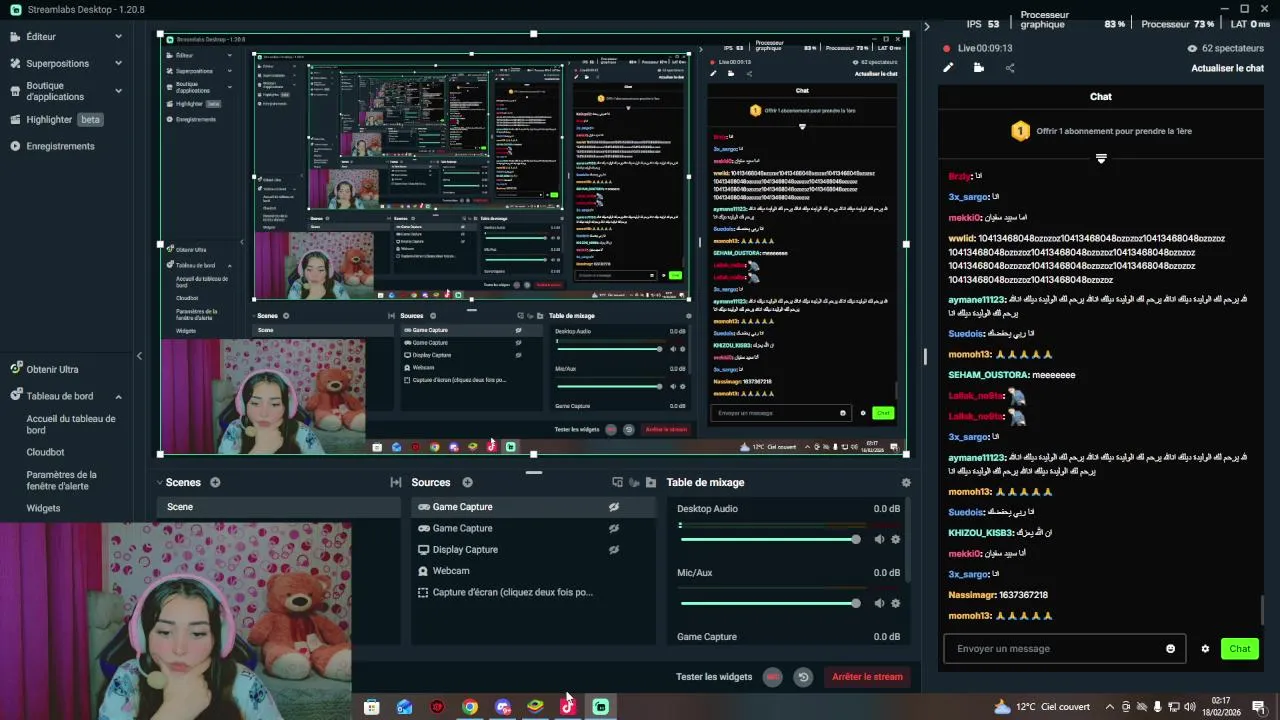Adjust Desktop Audio volume slider
This screenshot has width=1280, height=720.
[x=770, y=539]
